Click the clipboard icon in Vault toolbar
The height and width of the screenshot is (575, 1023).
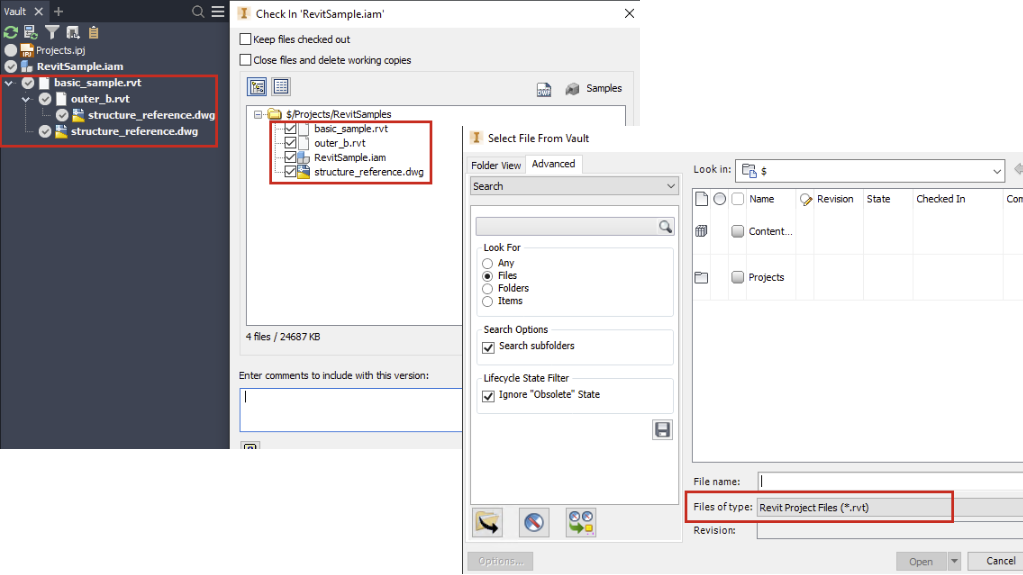point(93,32)
